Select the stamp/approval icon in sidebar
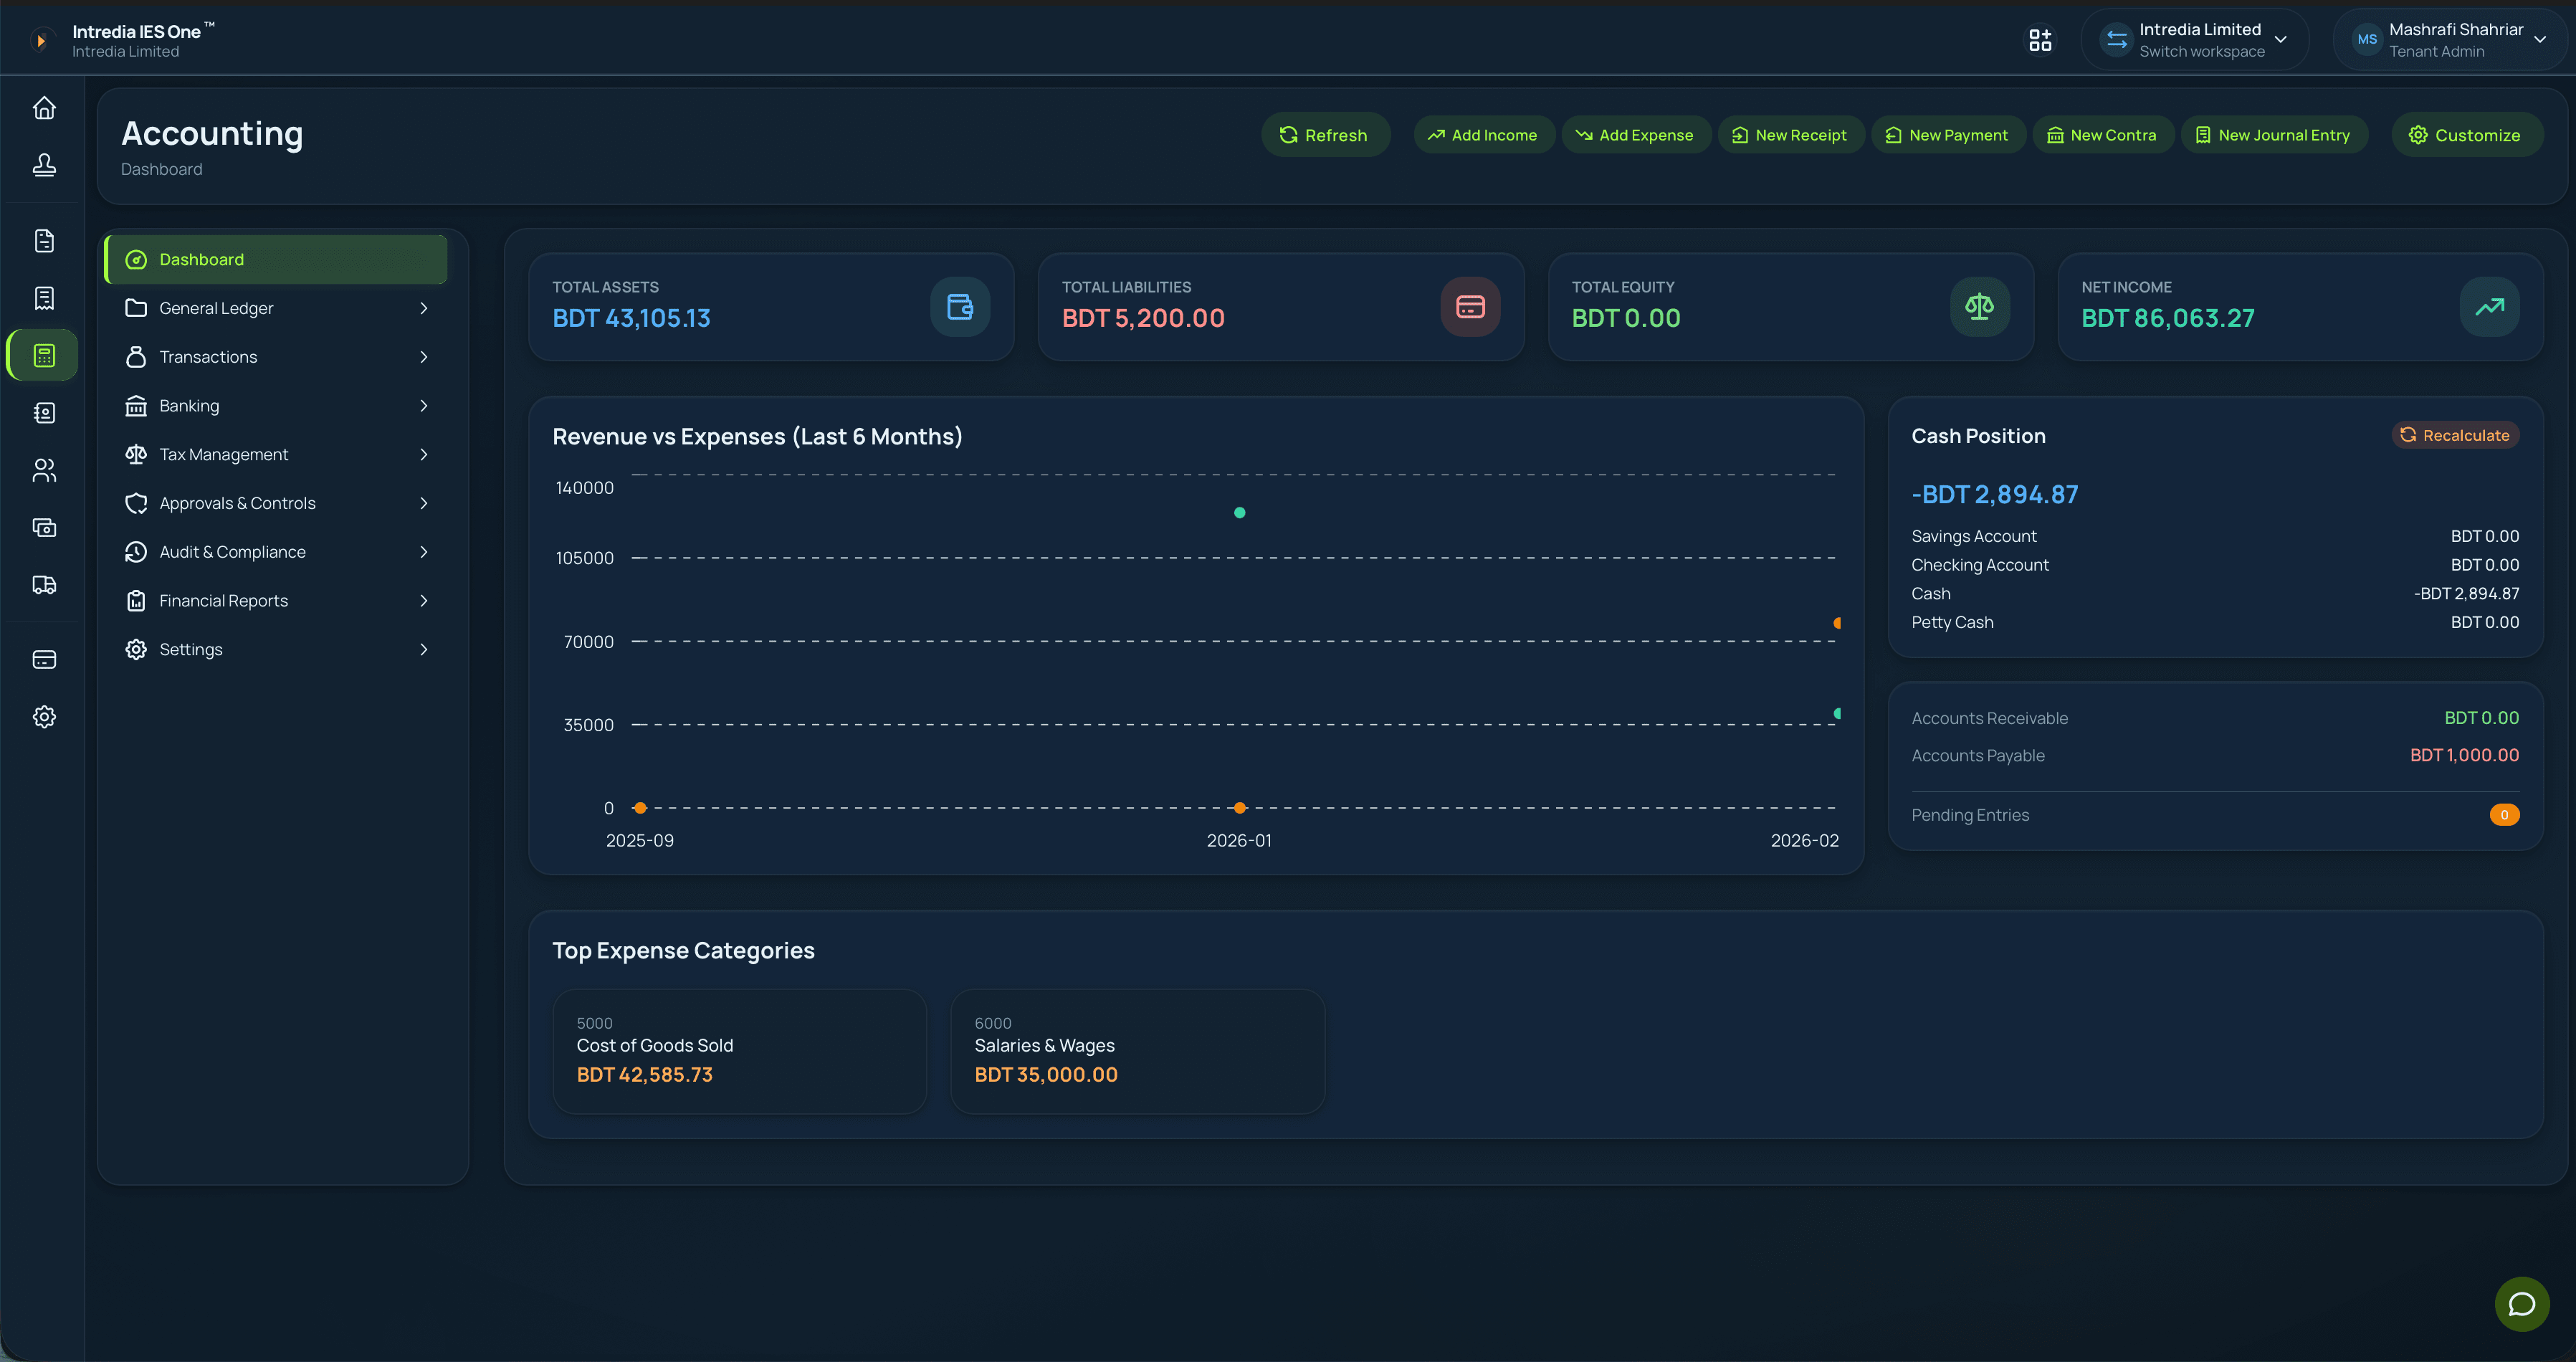2576x1362 pixels. [44, 165]
